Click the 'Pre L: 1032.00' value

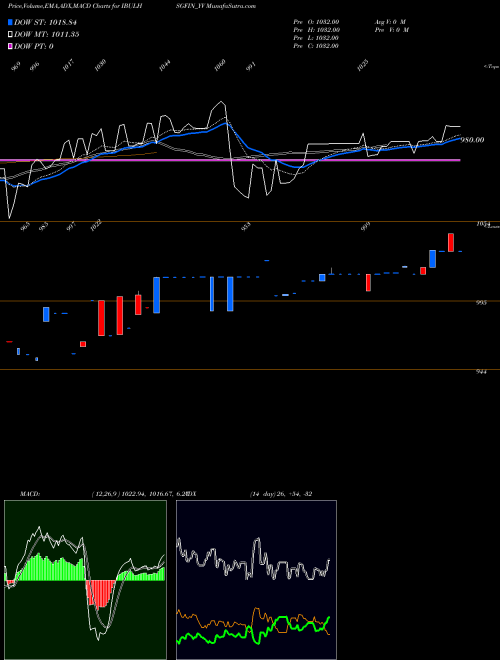tap(316, 38)
